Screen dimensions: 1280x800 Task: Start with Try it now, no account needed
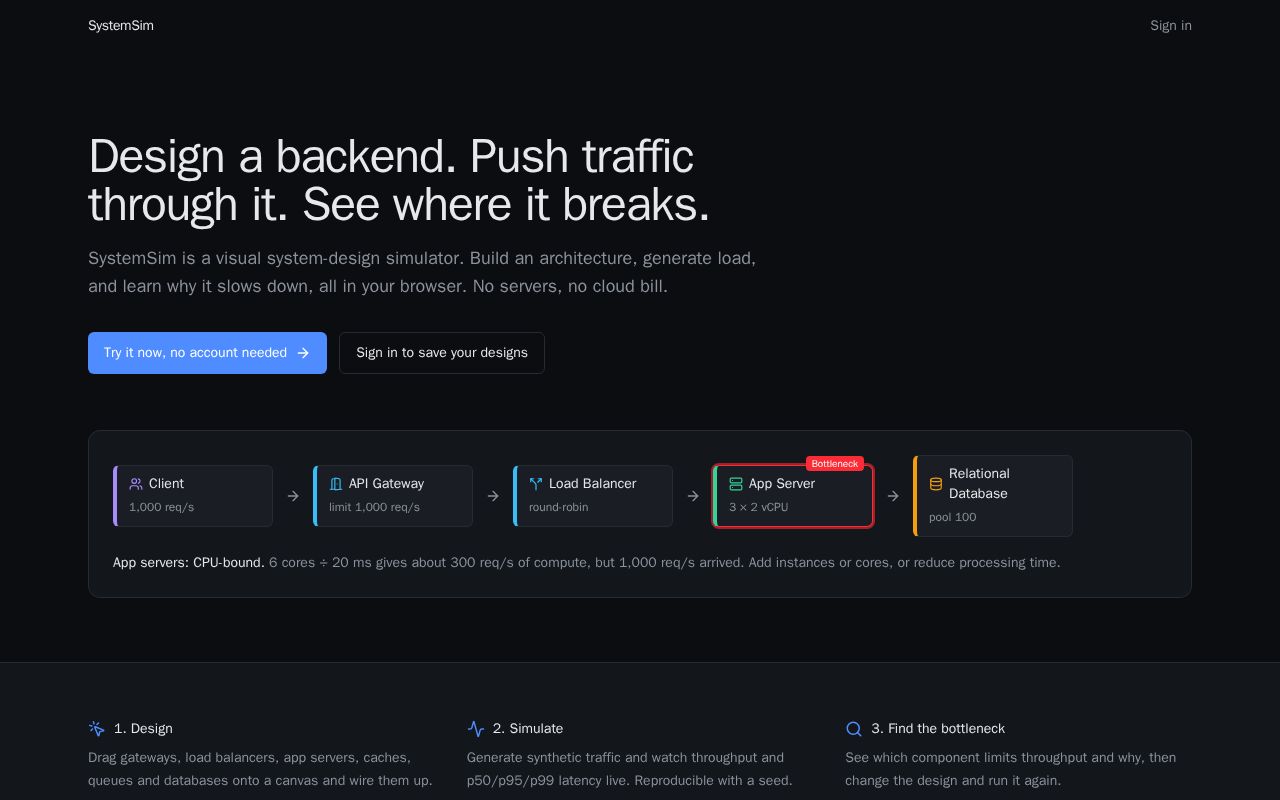pos(207,353)
